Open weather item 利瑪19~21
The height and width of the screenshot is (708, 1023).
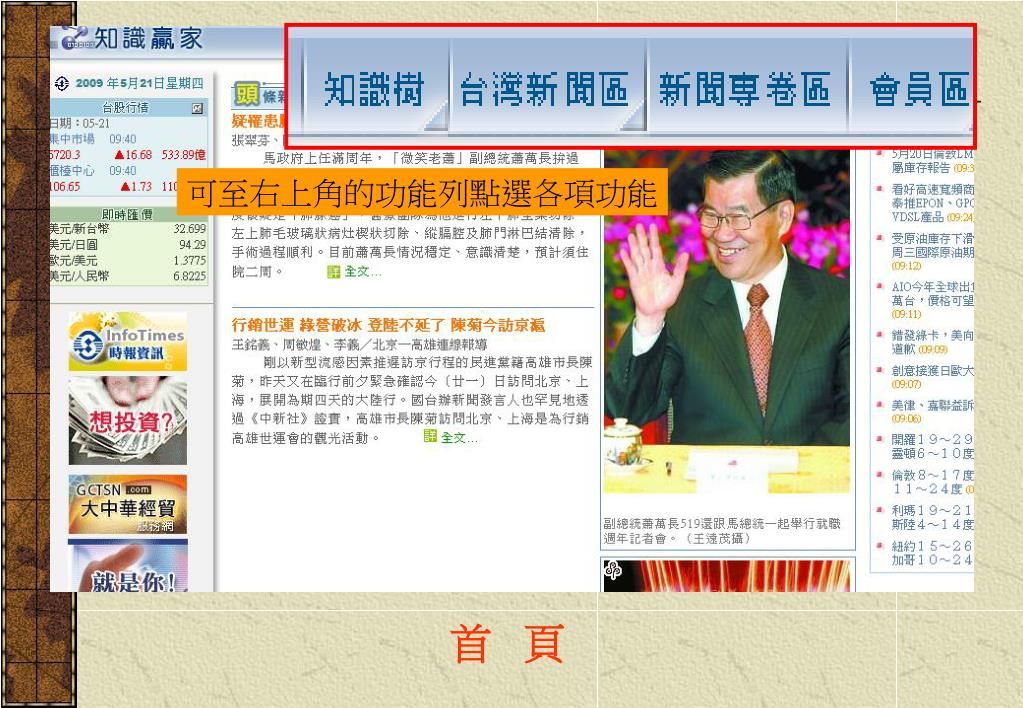(932, 517)
